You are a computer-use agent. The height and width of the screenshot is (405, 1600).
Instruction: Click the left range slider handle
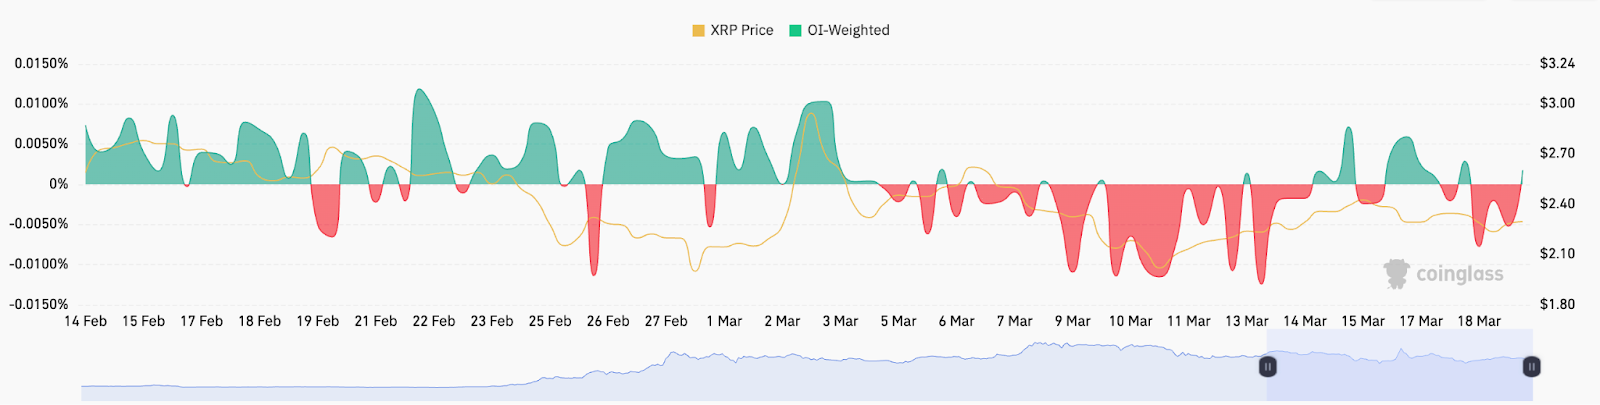click(1267, 367)
